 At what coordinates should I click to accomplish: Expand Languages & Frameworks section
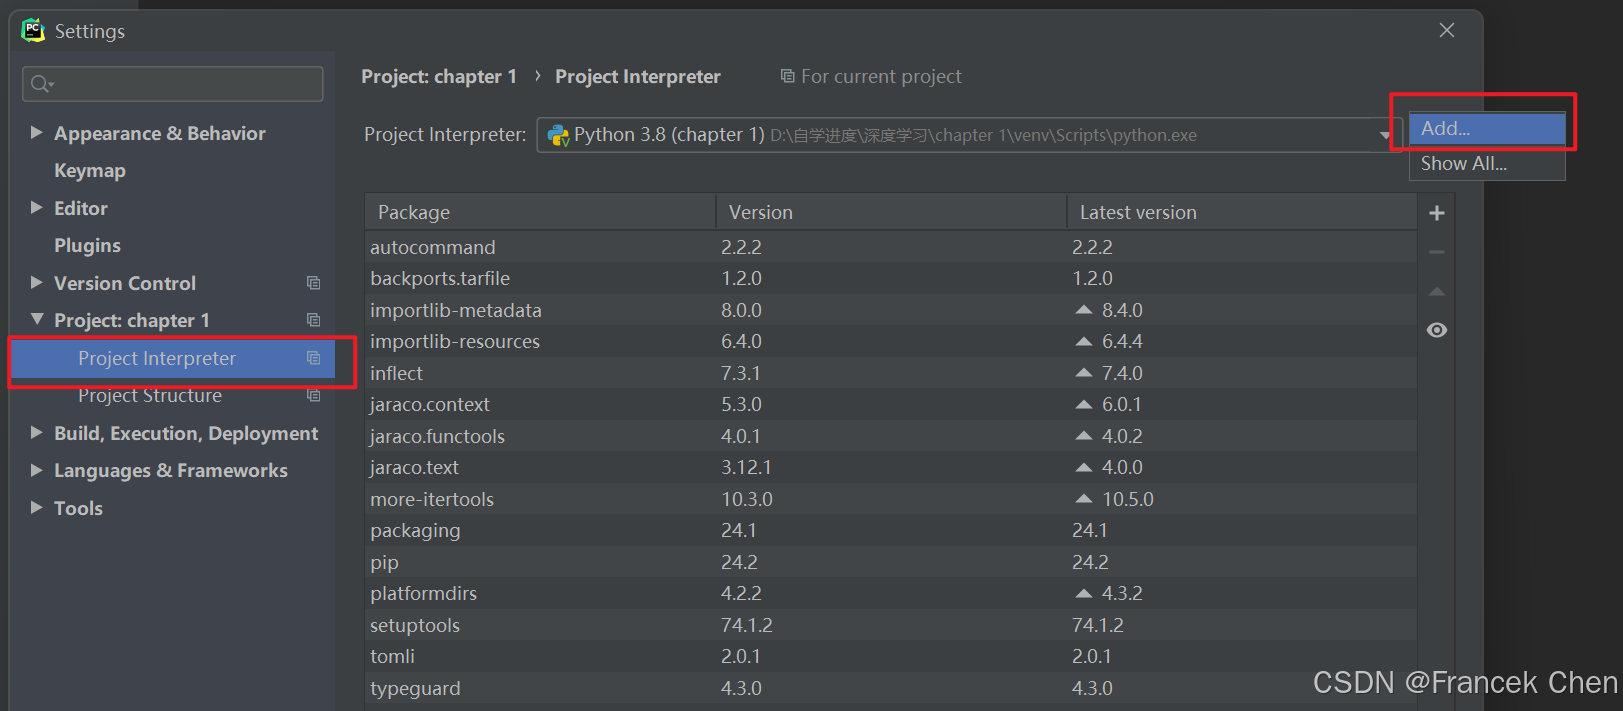coord(36,470)
